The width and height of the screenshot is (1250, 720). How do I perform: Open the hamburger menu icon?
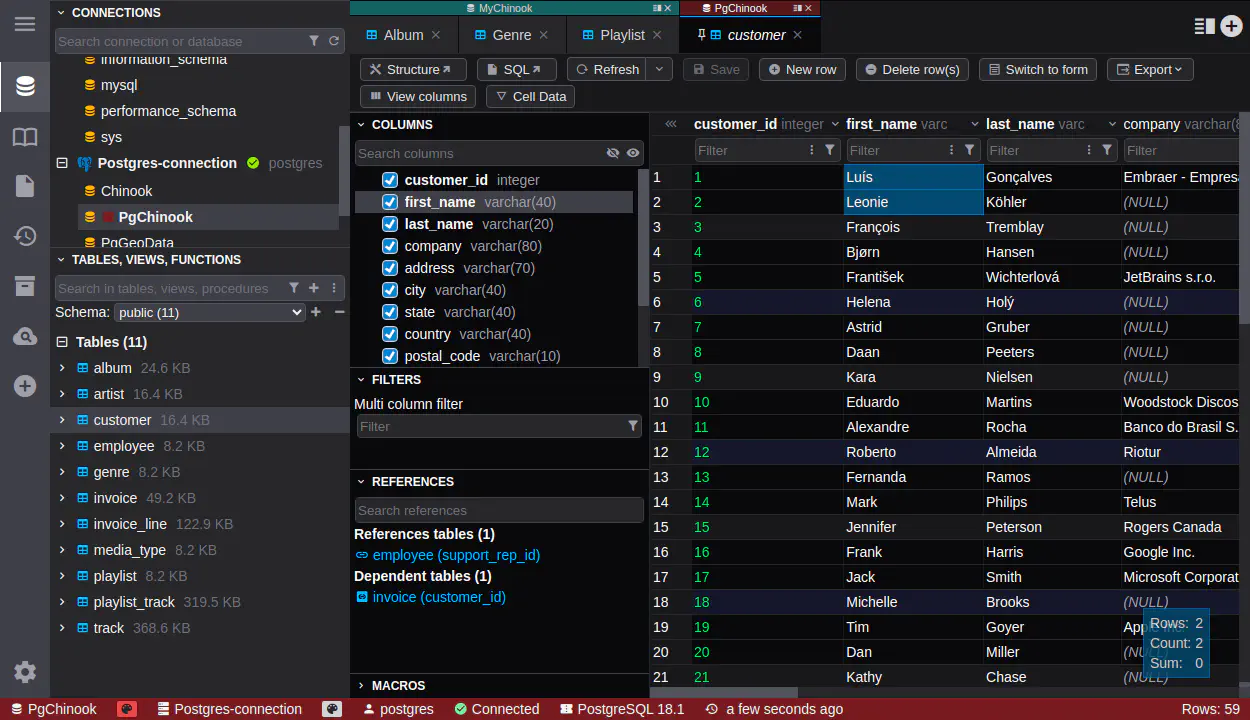pos(25,24)
